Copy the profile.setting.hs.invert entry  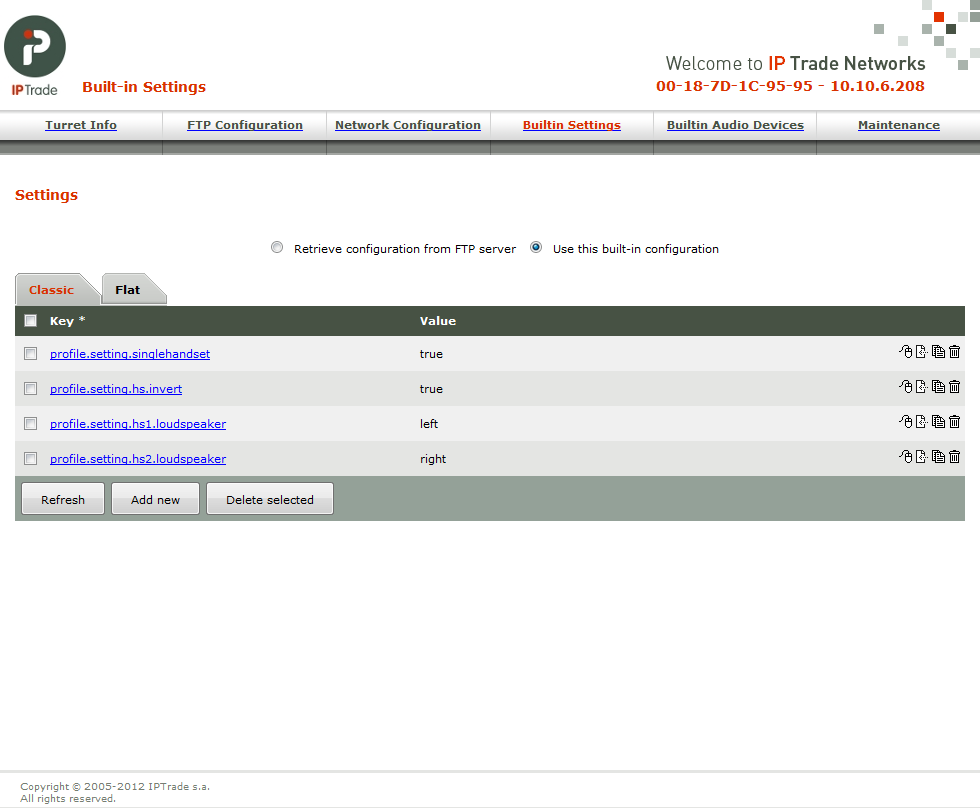(x=938, y=387)
